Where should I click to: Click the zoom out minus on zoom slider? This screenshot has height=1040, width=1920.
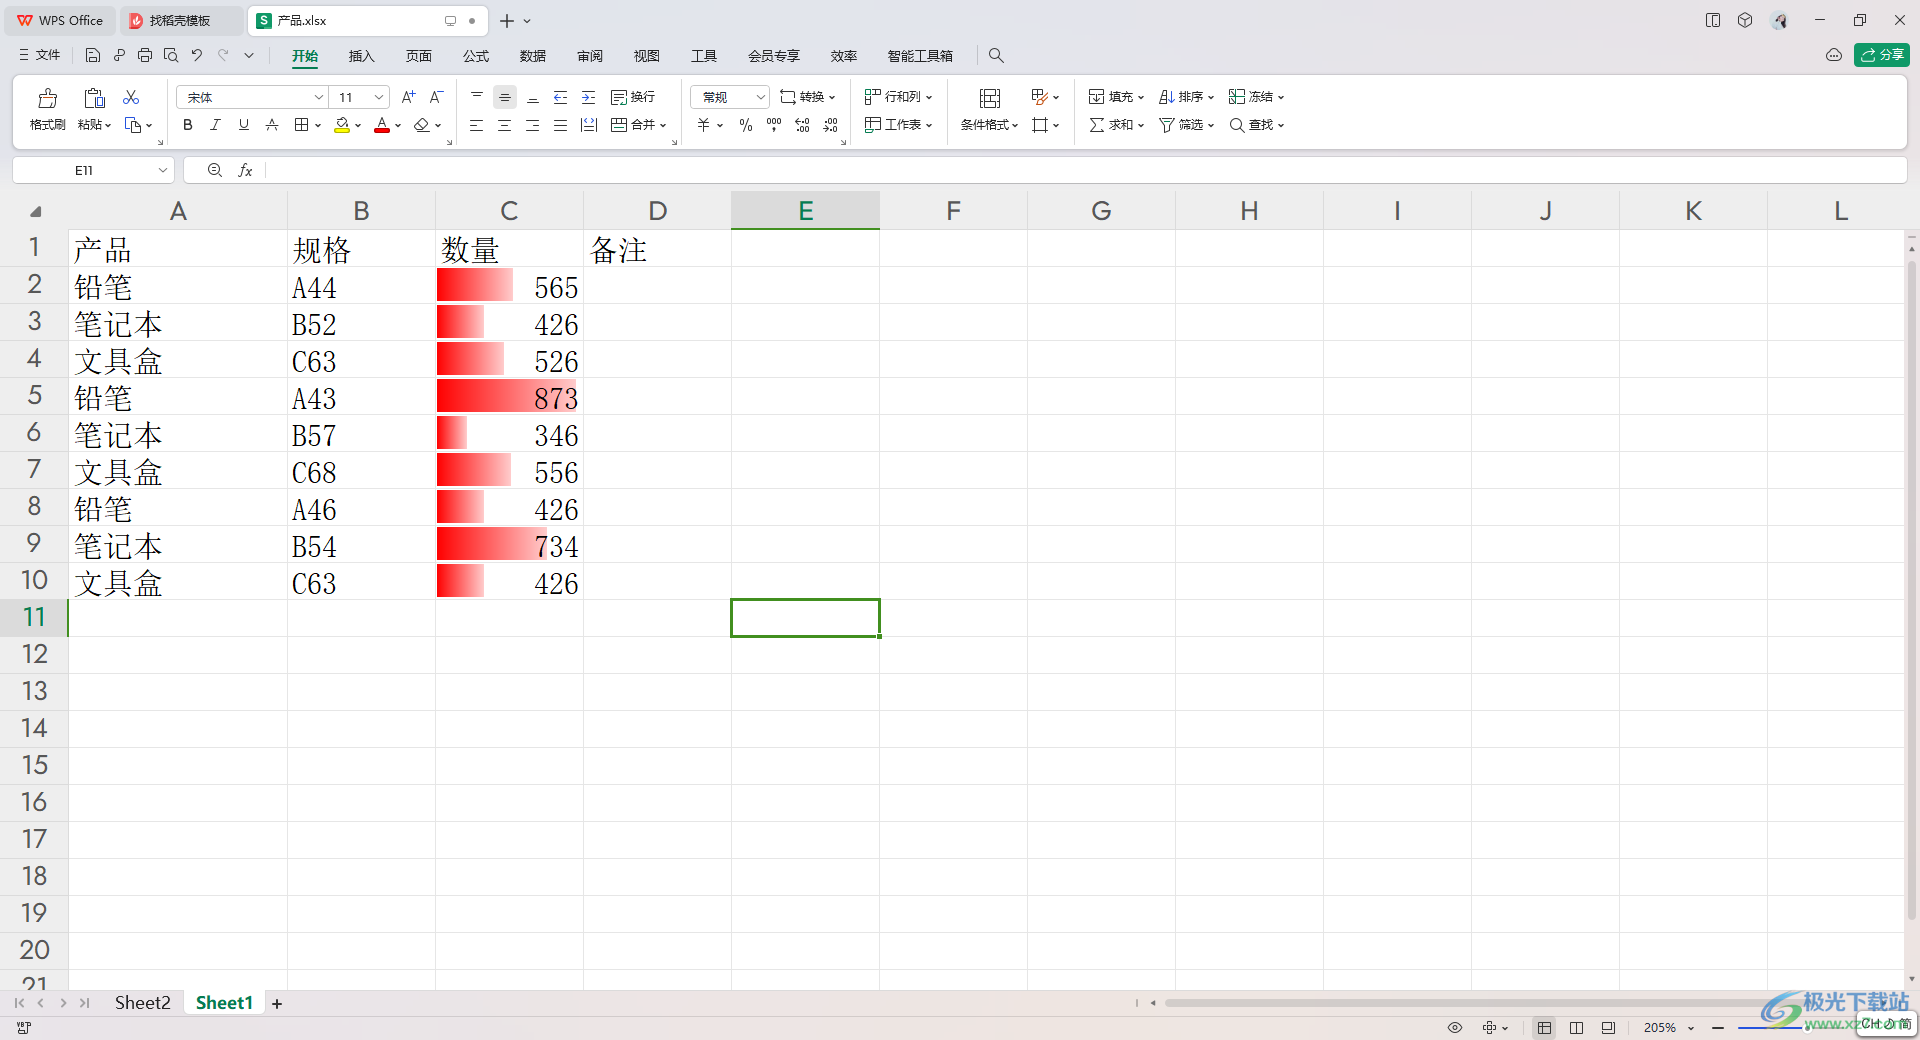[x=1718, y=1028]
